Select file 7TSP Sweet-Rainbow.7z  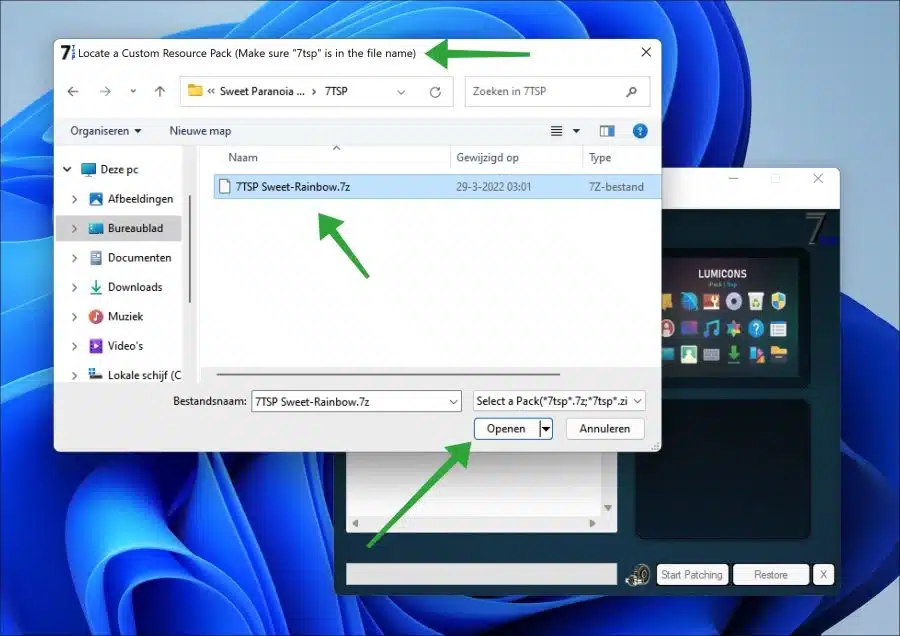437,187
